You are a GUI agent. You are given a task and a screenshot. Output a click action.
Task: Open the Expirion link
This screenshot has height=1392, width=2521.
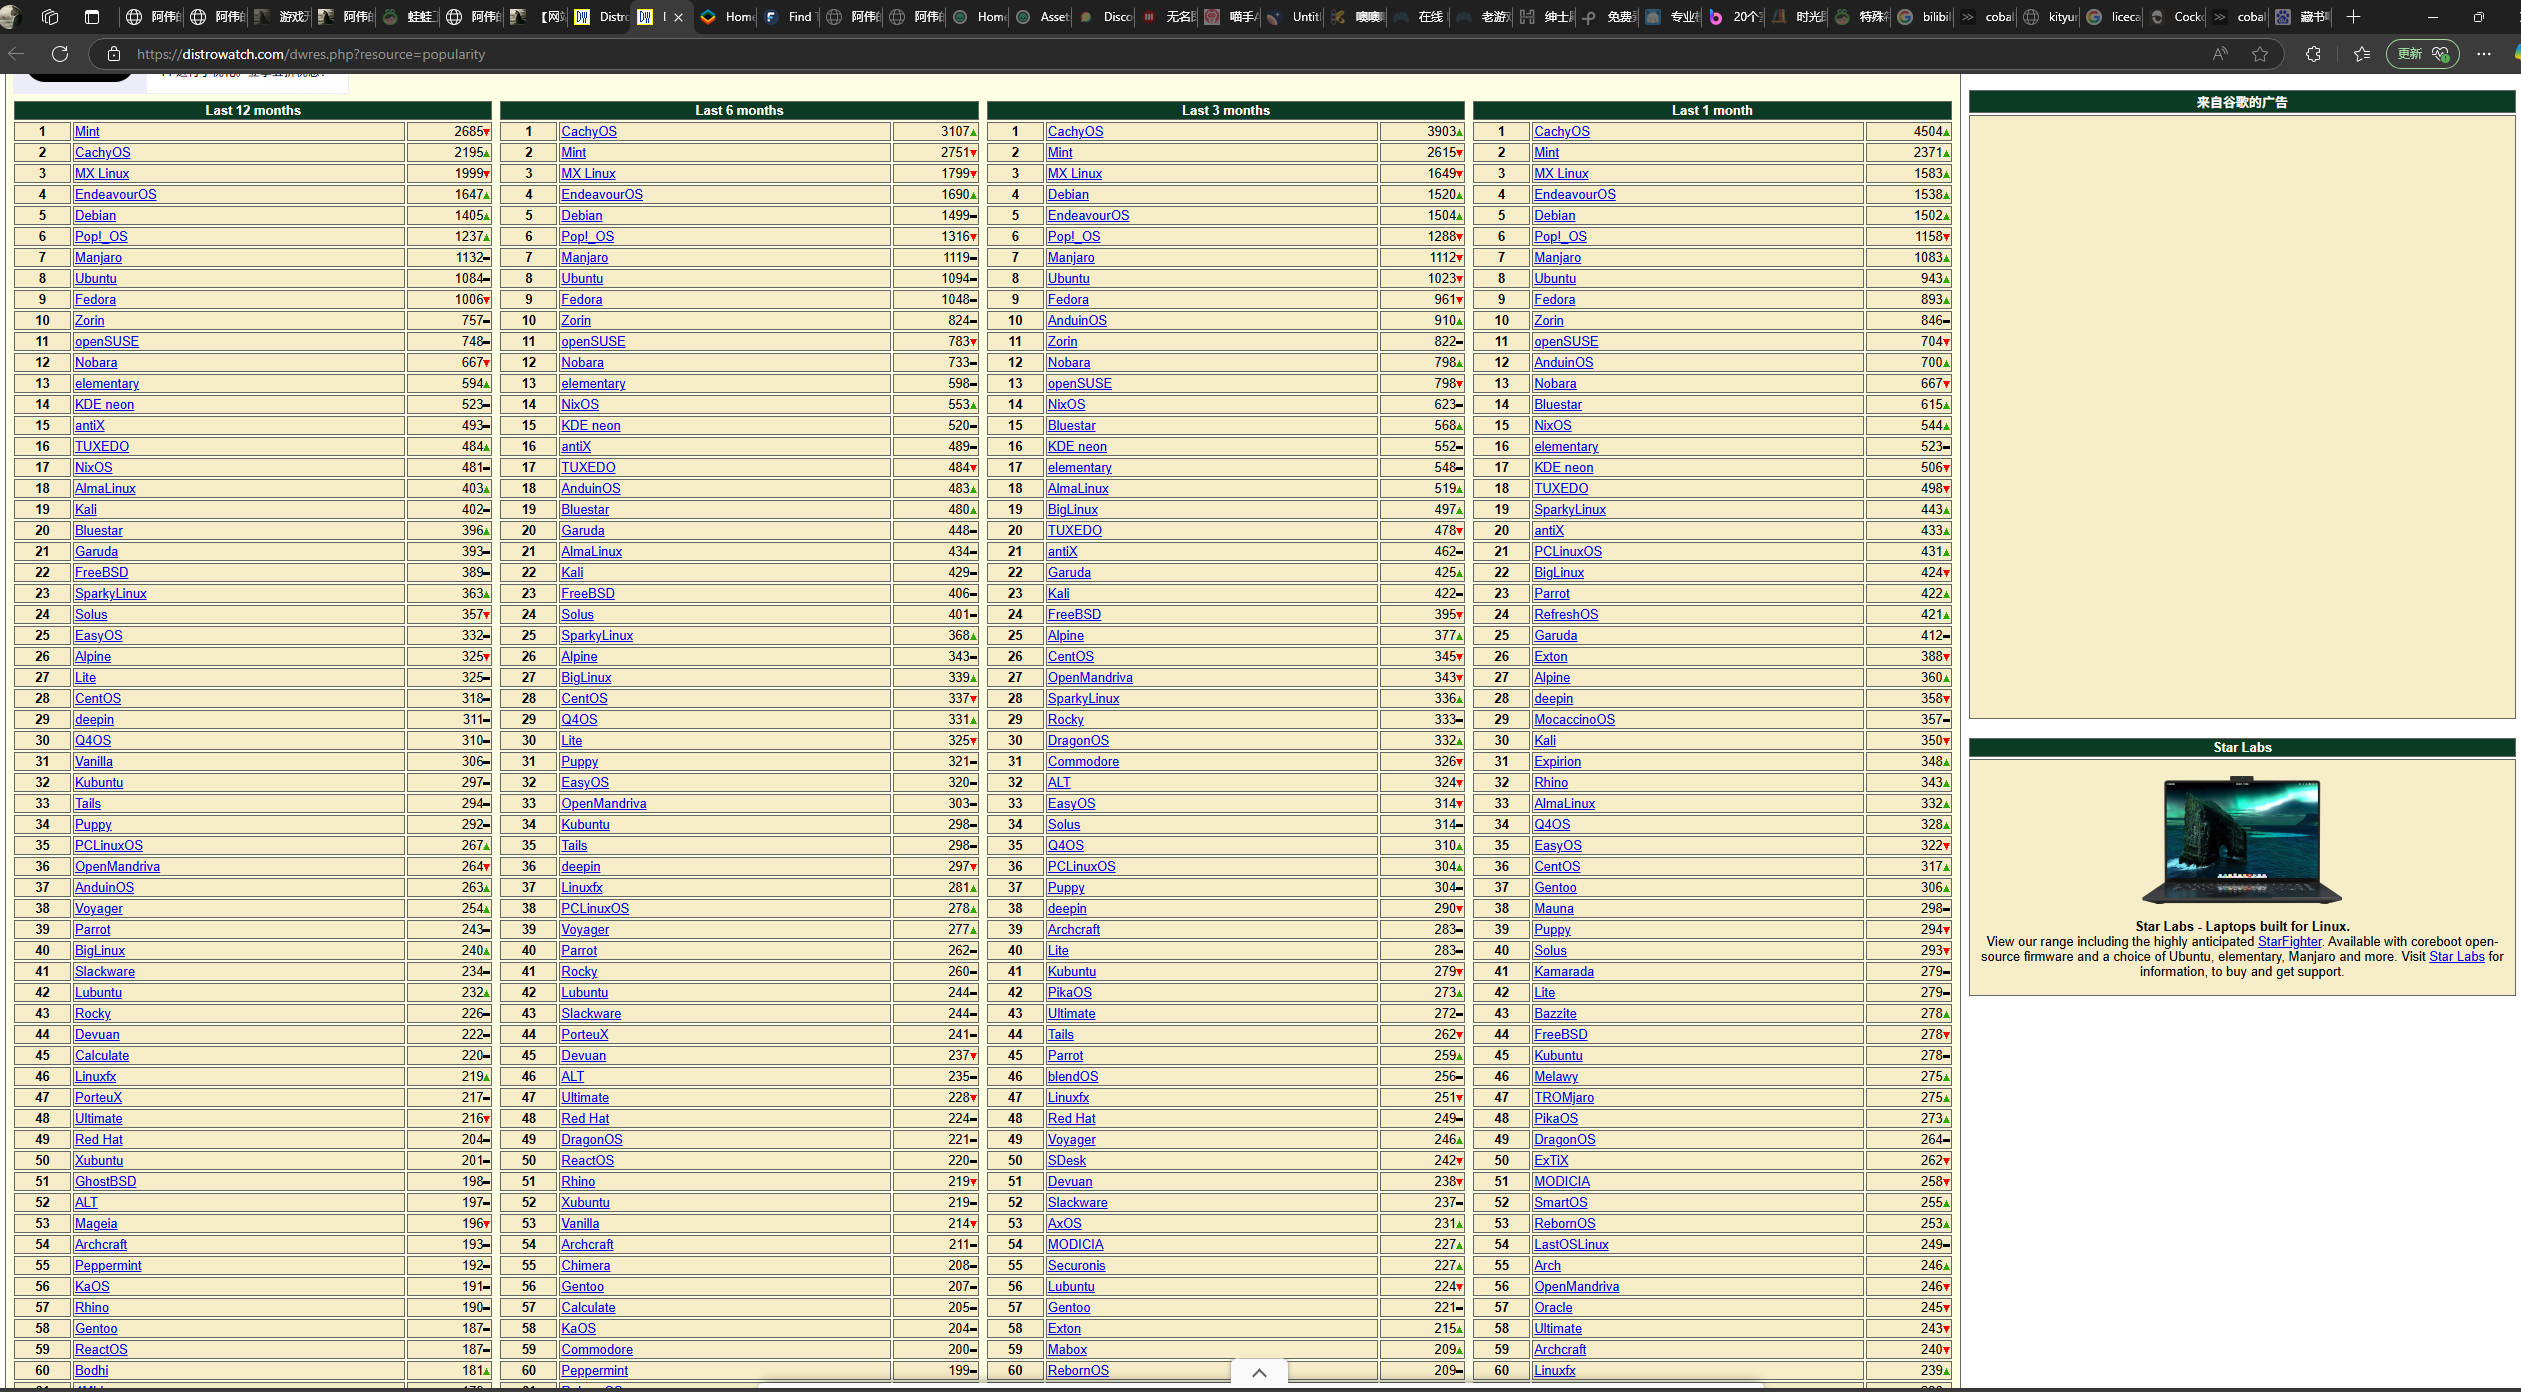pos(1557,762)
